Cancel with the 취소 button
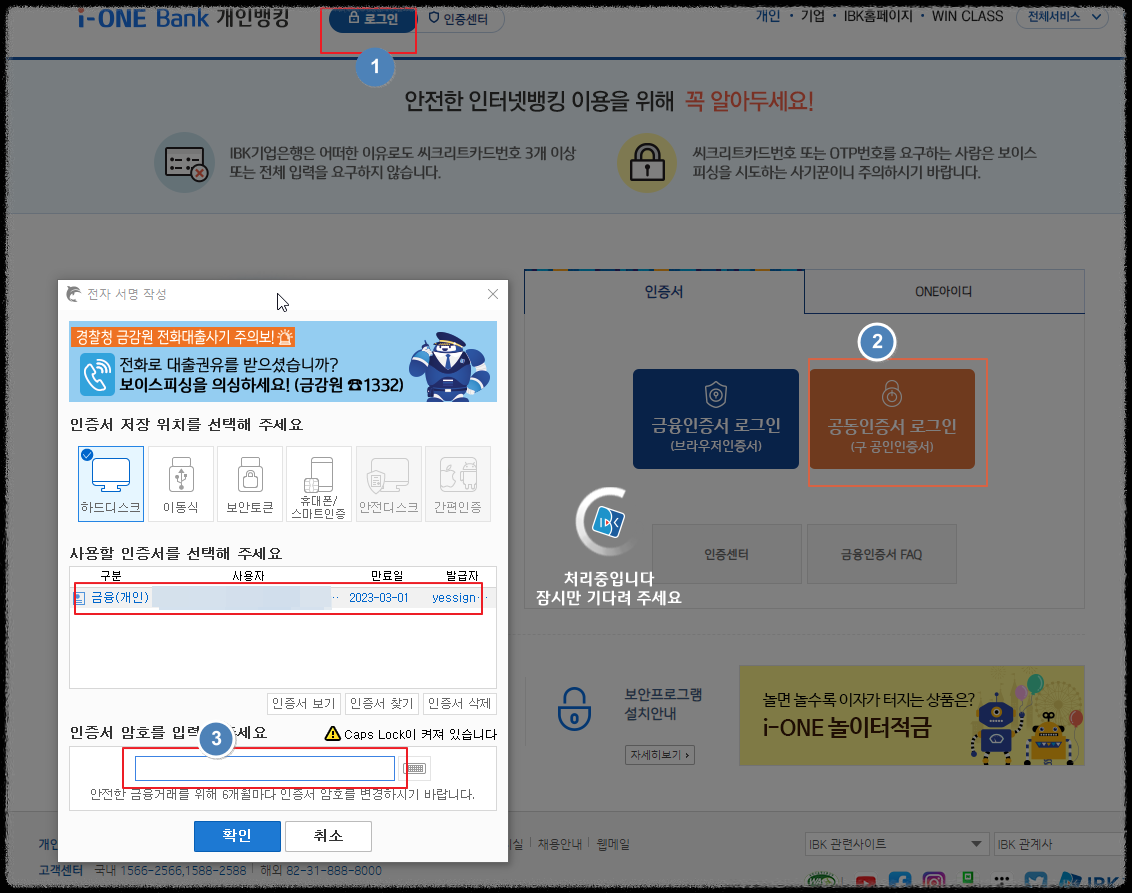This screenshot has width=1132, height=893. tap(328, 836)
